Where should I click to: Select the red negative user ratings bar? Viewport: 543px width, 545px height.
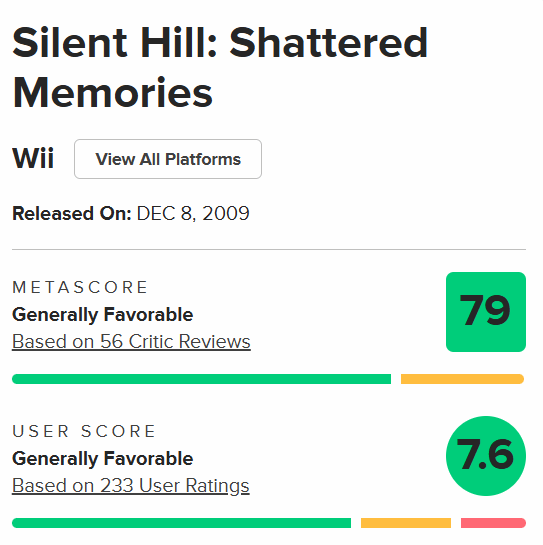[x=493, y=523]
